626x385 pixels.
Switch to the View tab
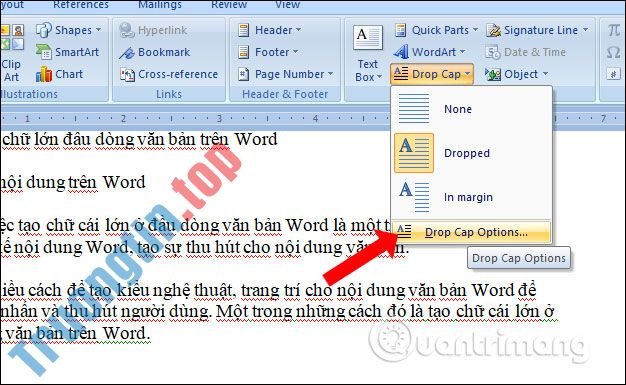tap(287, 4)
